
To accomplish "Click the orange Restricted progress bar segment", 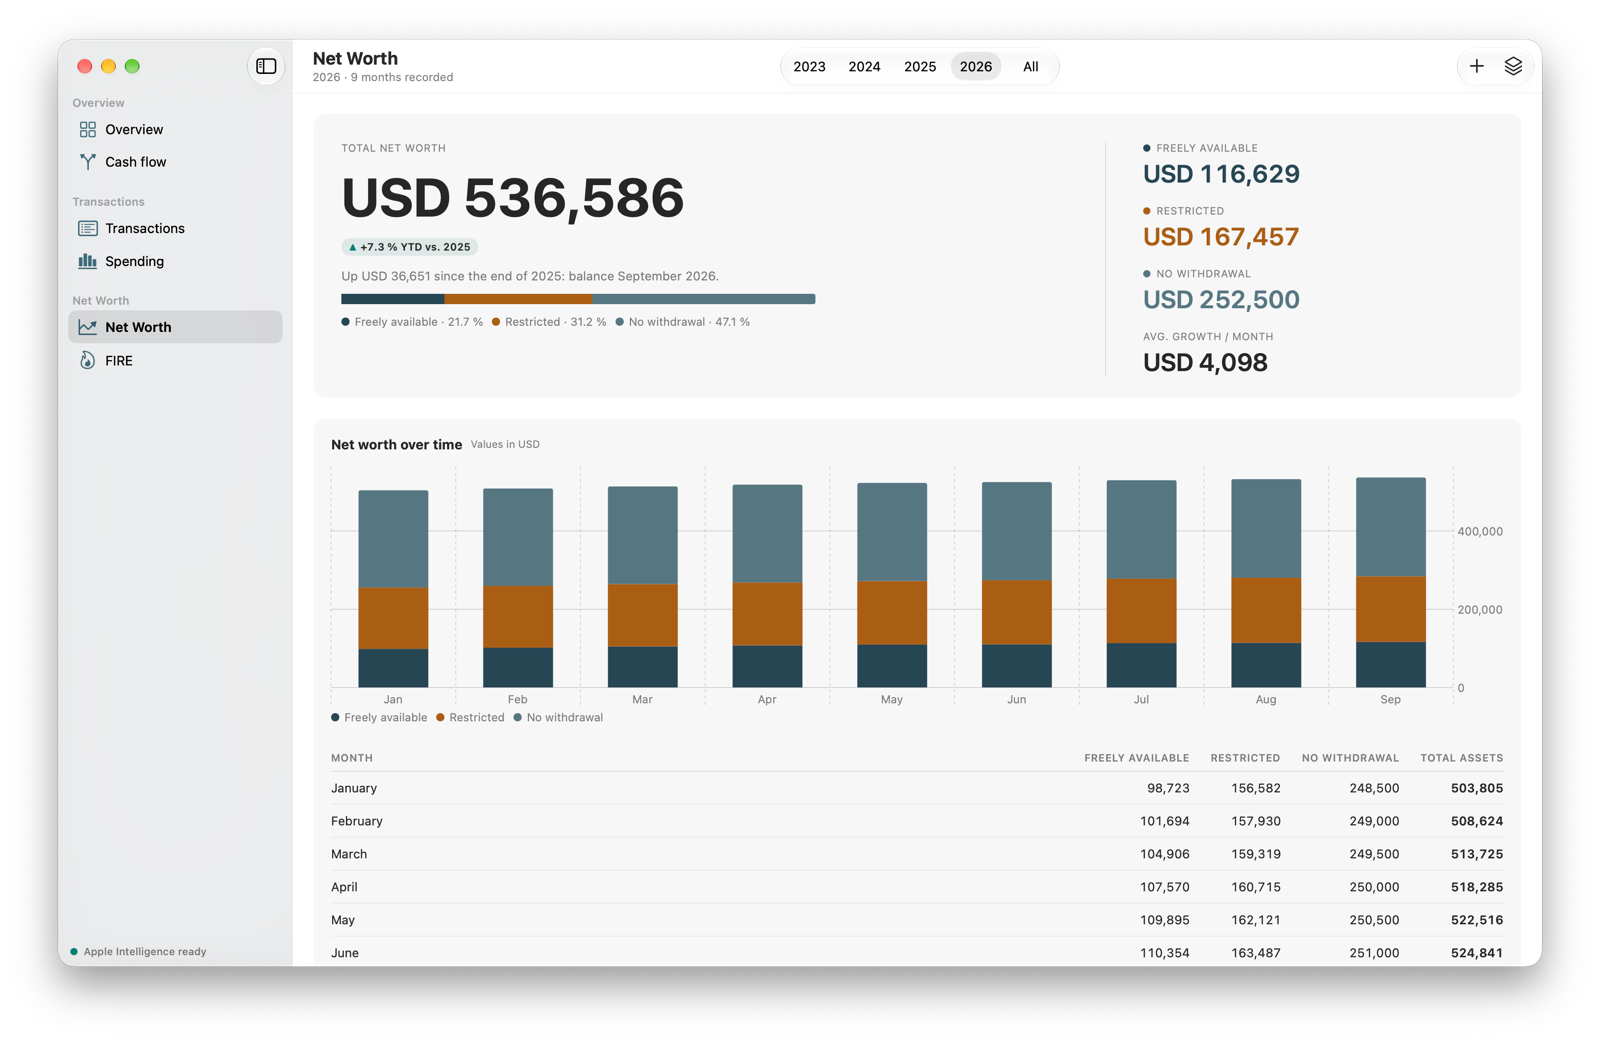I will pyautogui.click(x=518, y=299).
